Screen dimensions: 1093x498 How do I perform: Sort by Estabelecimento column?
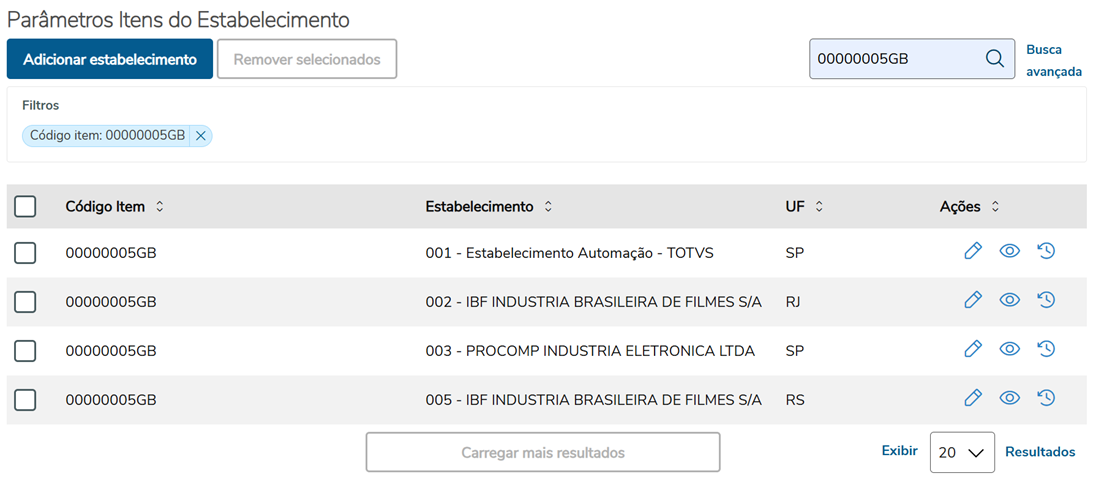tap(548, 207)
